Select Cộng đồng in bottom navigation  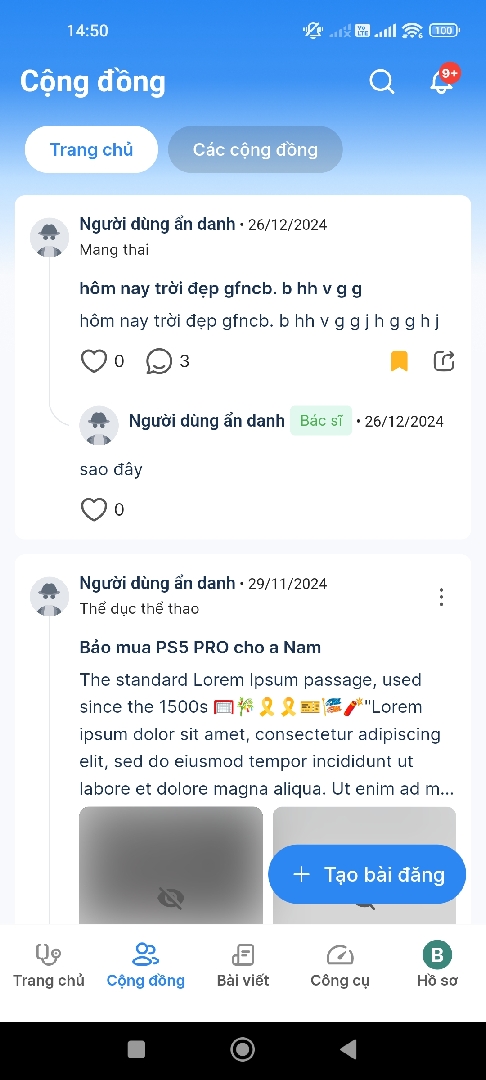(x=146, y=966)
